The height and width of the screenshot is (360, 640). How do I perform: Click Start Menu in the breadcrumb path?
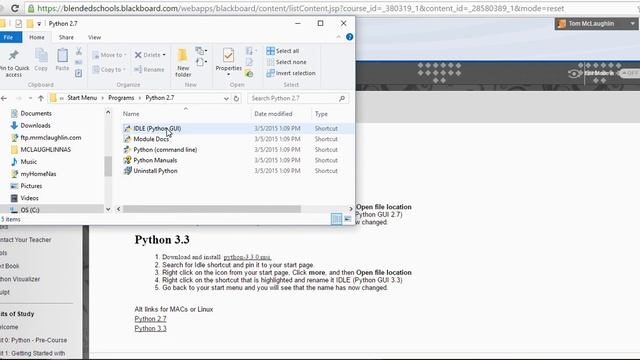(82, 98)
